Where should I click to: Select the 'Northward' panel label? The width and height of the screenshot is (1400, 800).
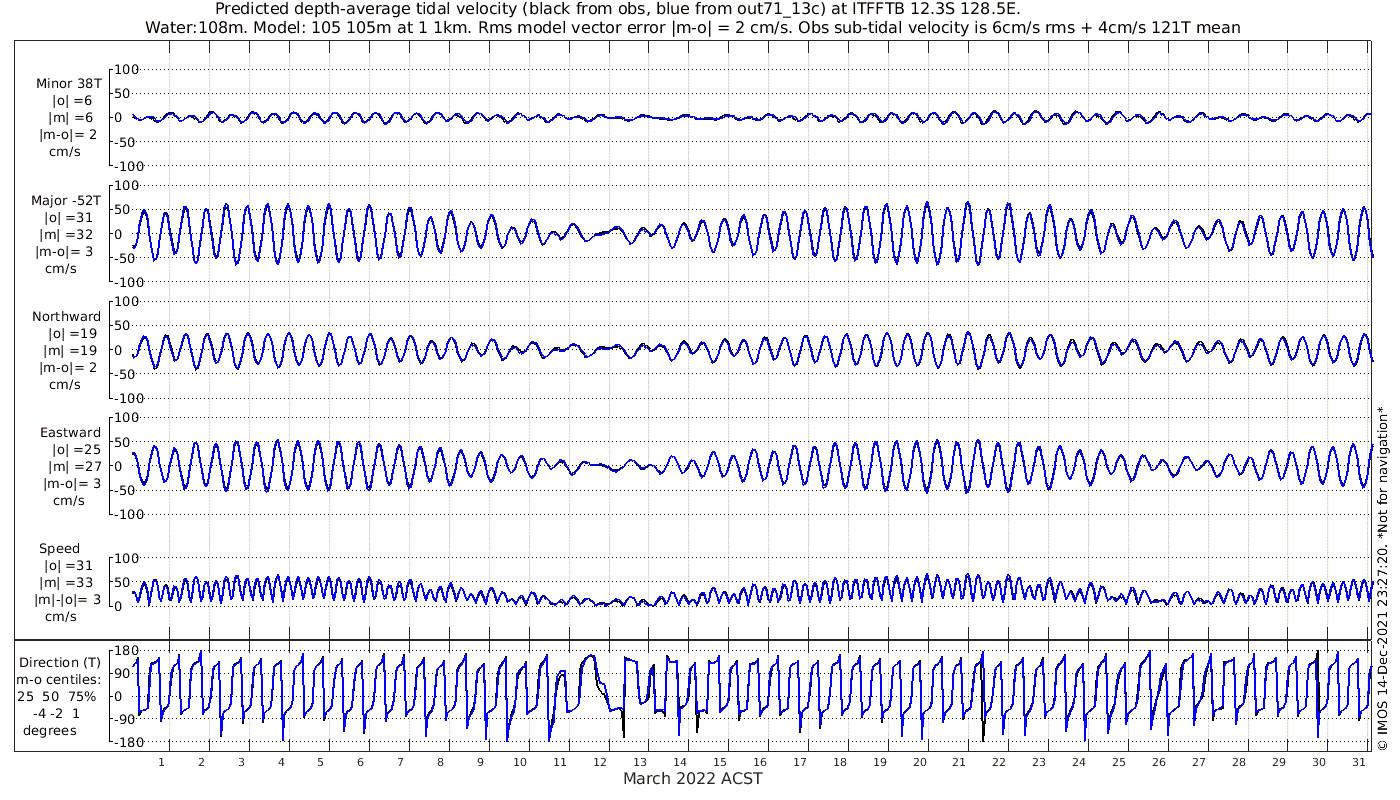pyautogui.click(x=66, y=316)
